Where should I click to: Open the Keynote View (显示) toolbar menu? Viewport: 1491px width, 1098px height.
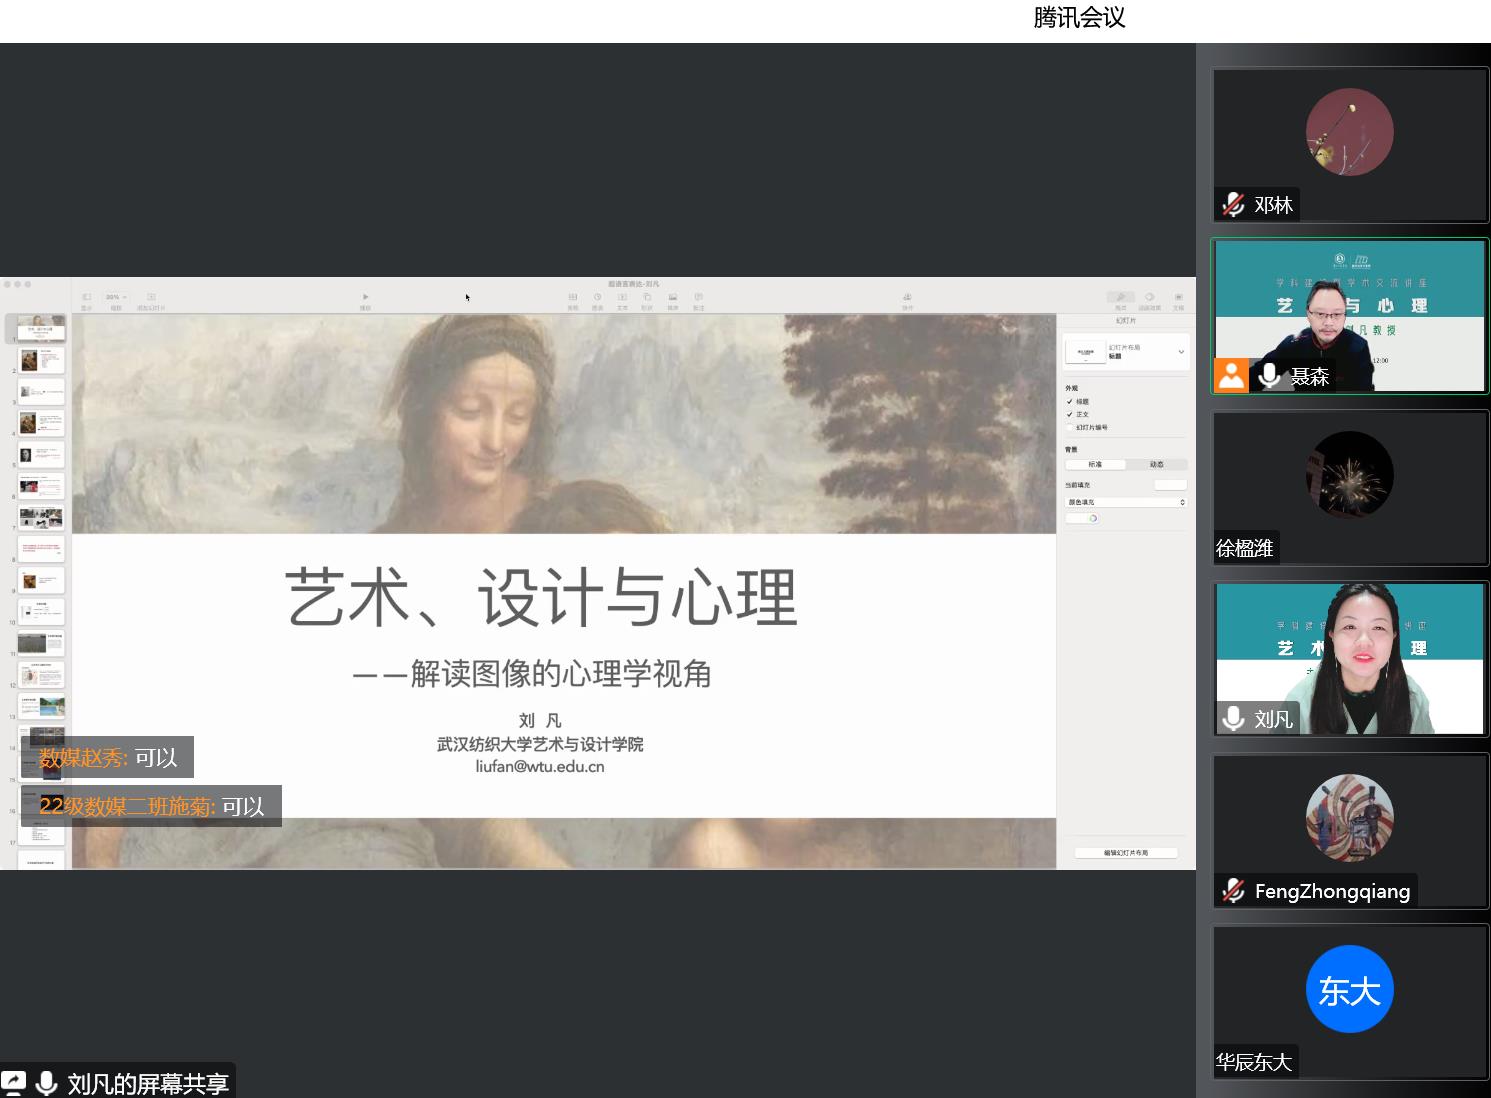pos(86,297)
